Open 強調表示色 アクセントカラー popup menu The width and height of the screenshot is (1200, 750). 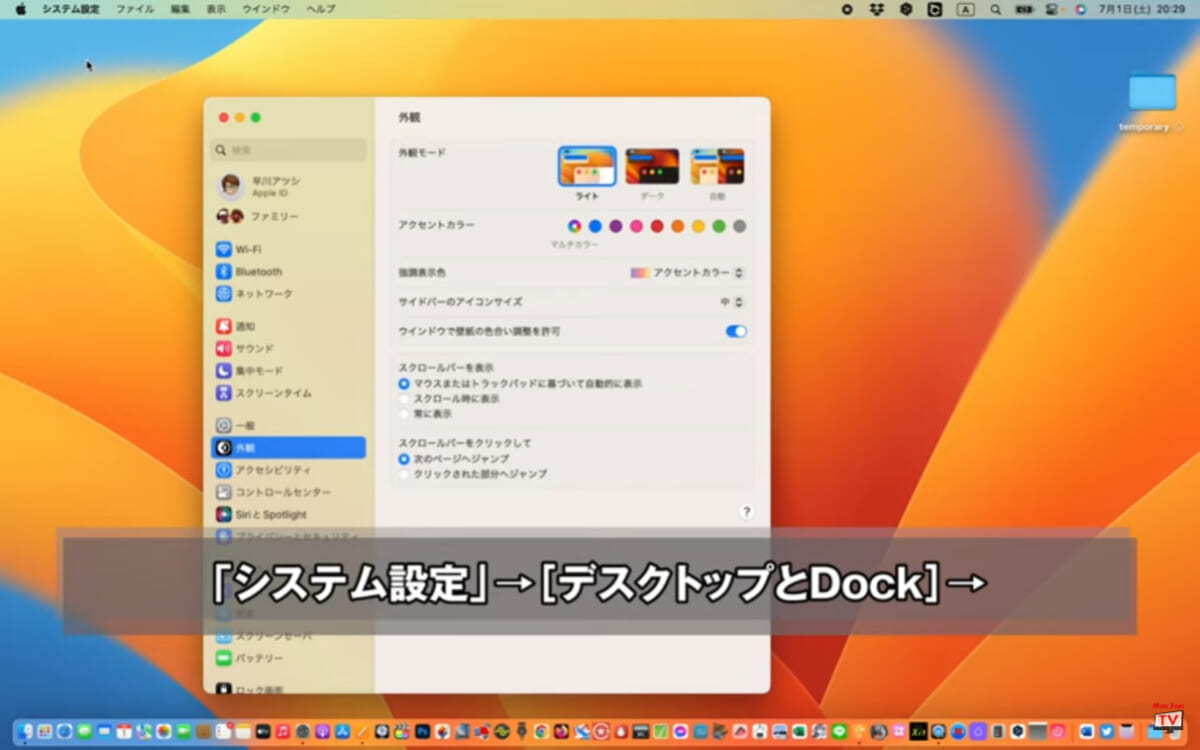click(687, 272)
